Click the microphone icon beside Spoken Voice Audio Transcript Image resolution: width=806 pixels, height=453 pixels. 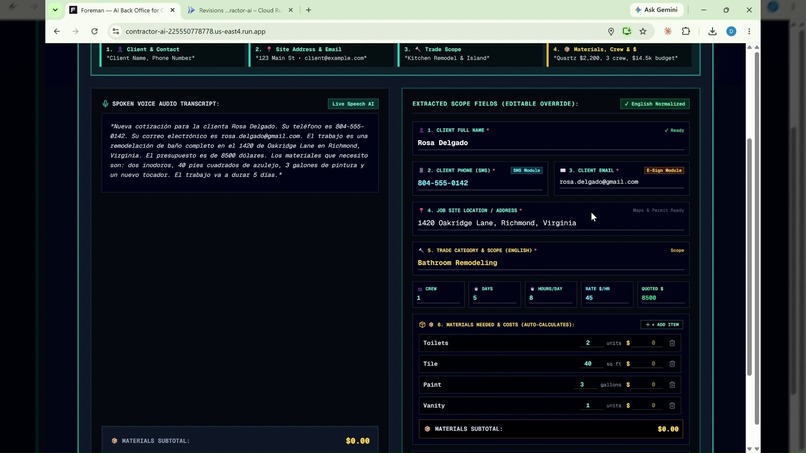105,104
